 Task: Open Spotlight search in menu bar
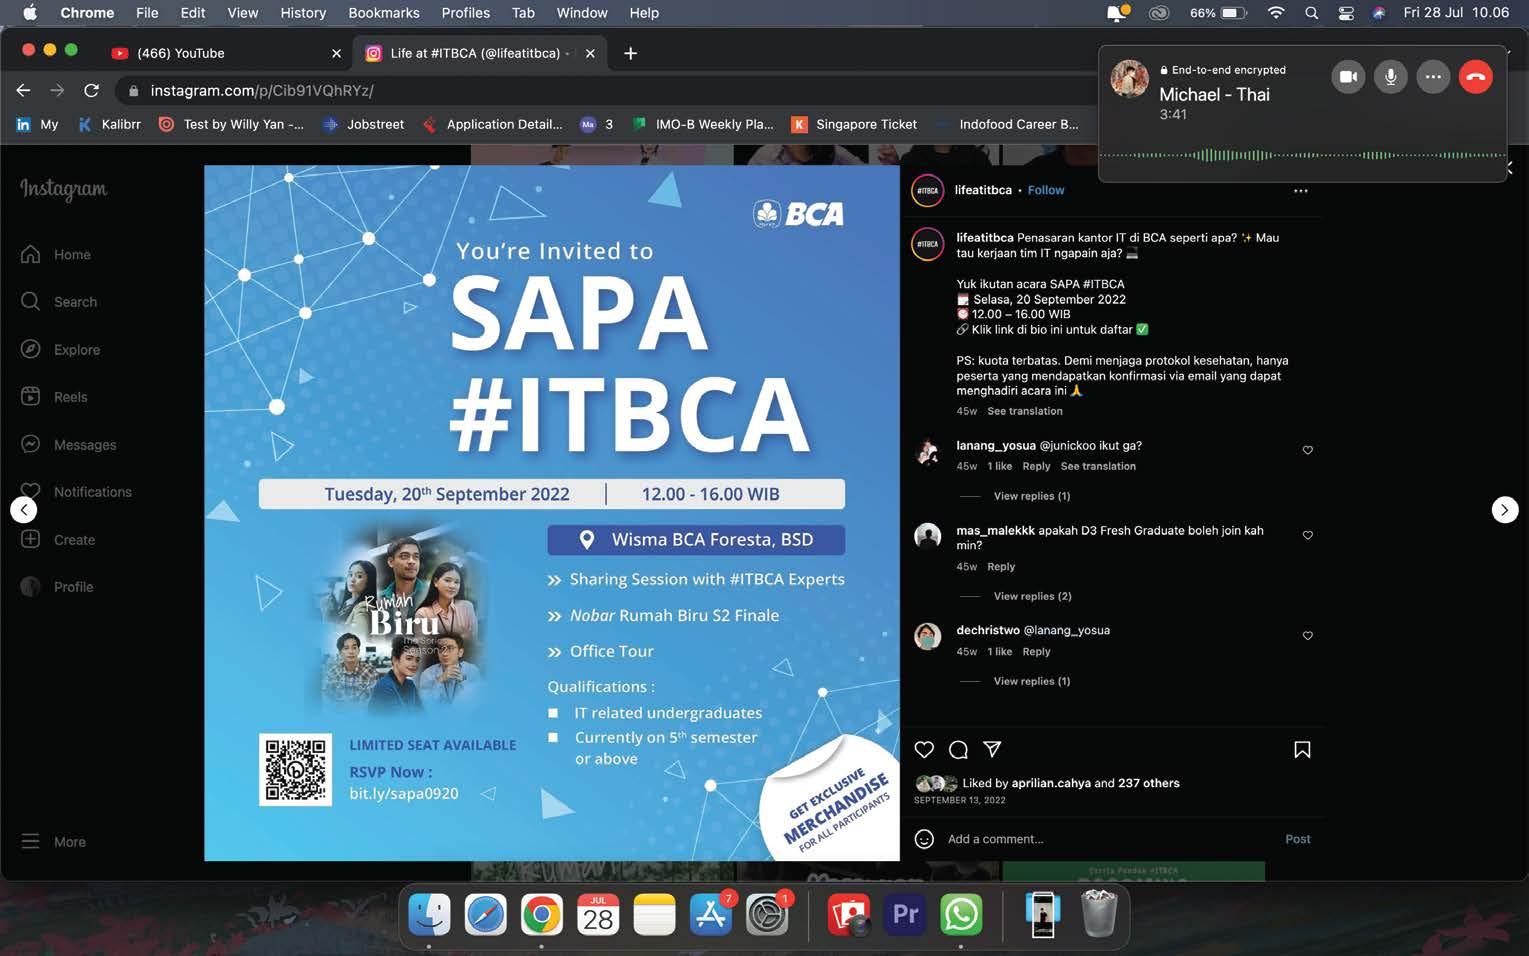click(1311, 13)
